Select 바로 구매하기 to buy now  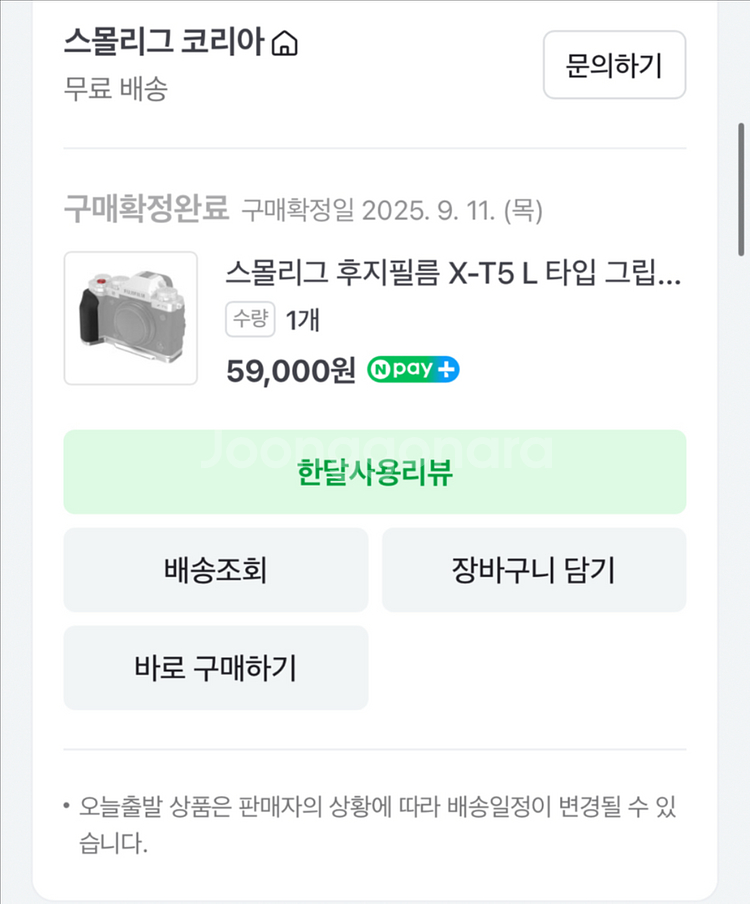click(216, 668)
